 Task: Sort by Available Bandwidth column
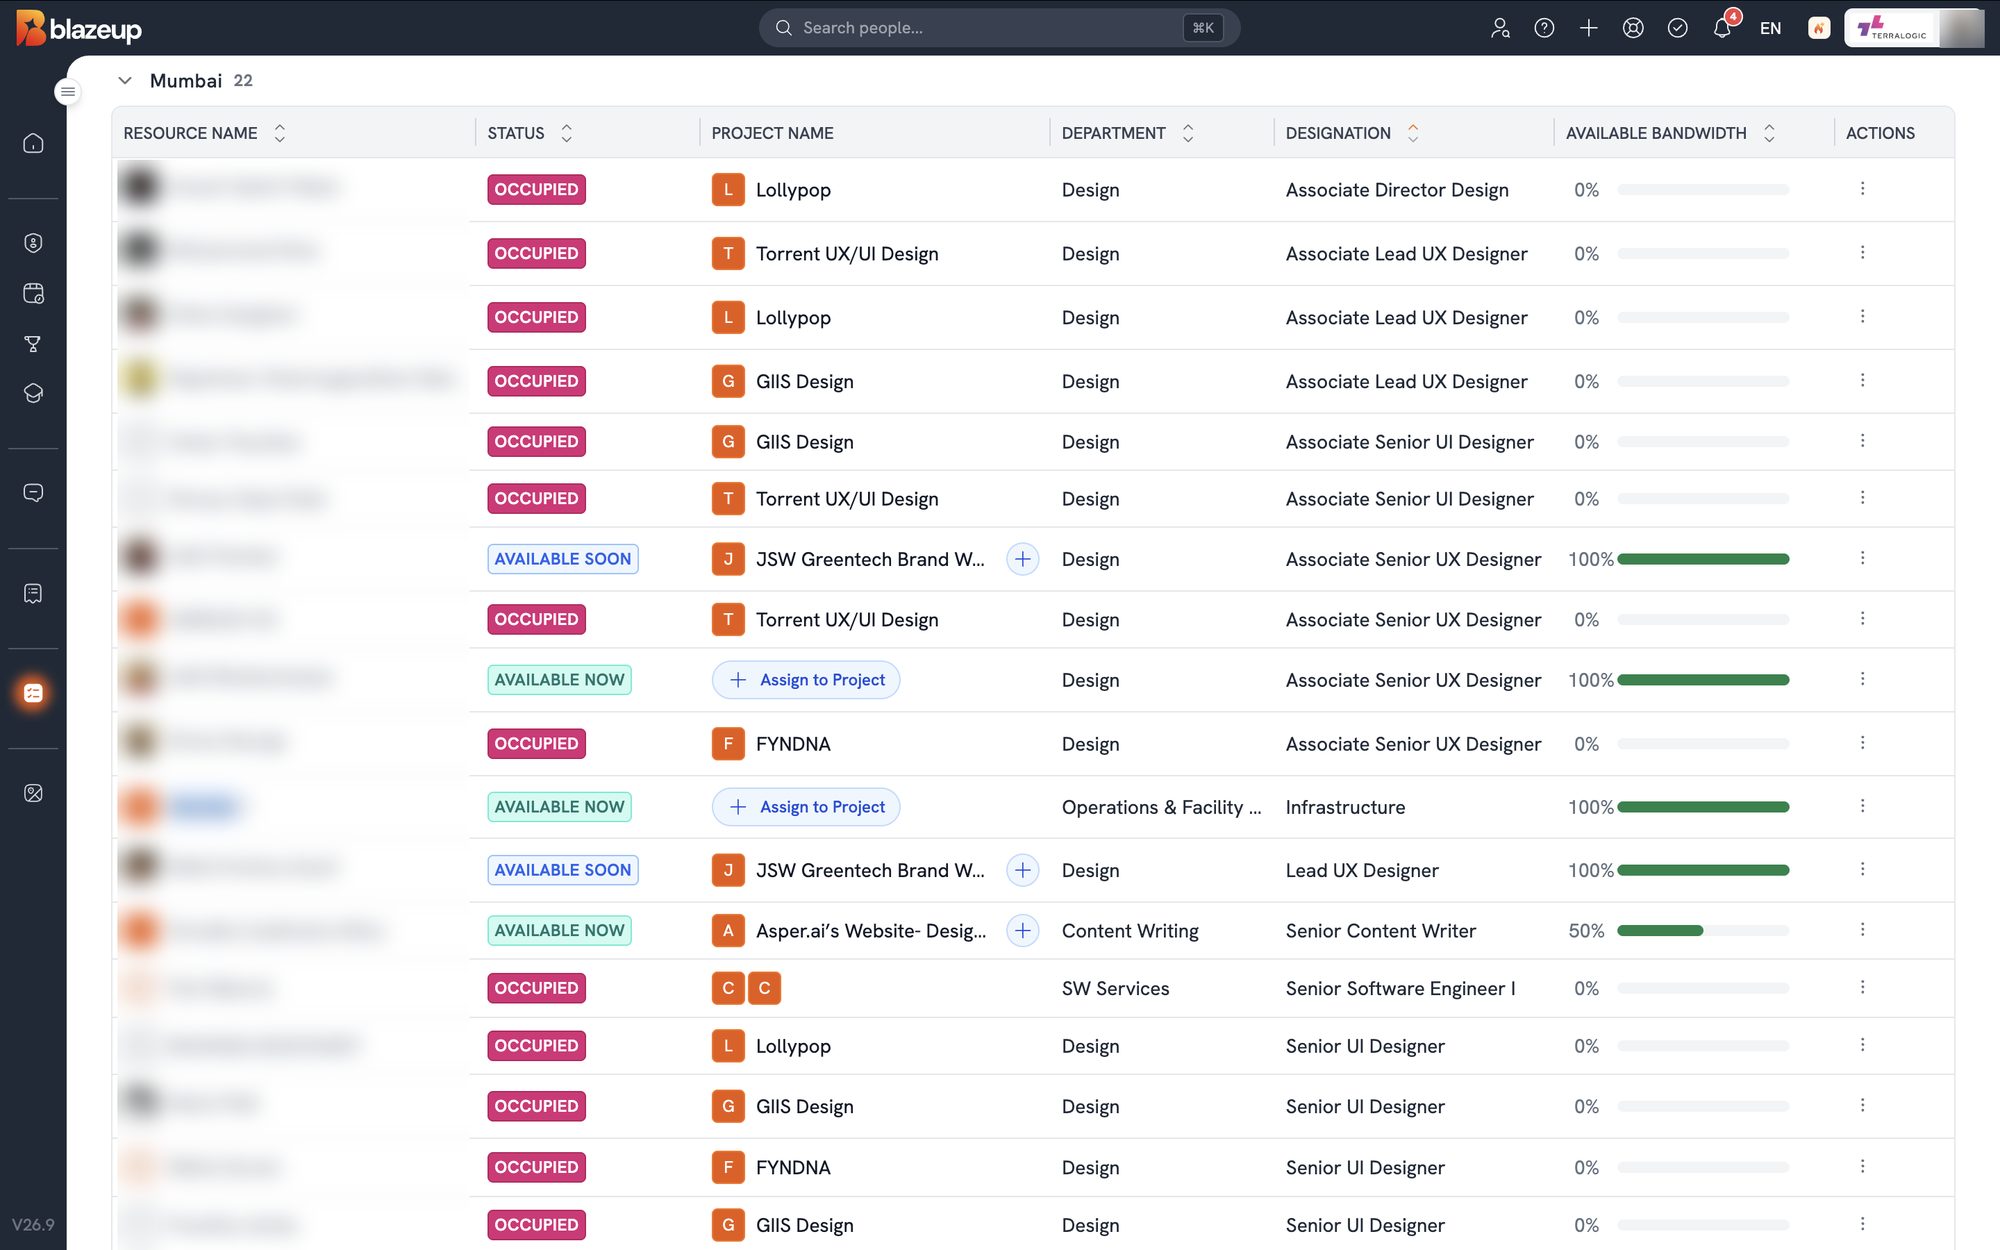tap(1769, 133)
